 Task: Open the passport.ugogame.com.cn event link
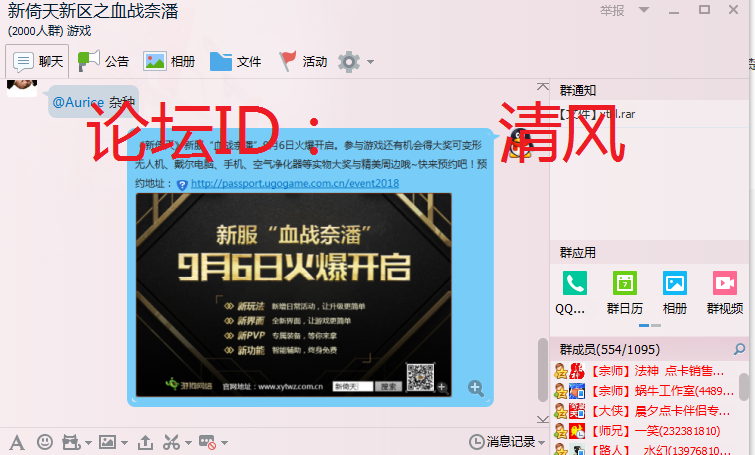295,183
